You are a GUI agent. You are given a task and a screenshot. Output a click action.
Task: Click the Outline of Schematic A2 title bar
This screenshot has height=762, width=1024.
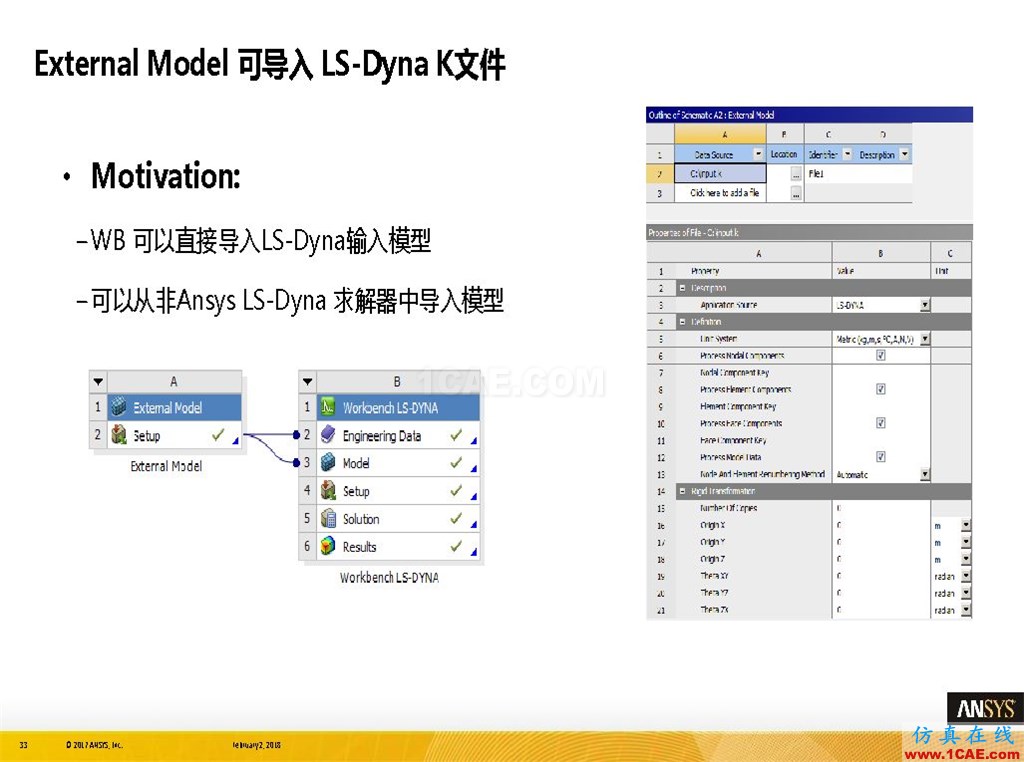pyautogui.click(x=809, y=115)
